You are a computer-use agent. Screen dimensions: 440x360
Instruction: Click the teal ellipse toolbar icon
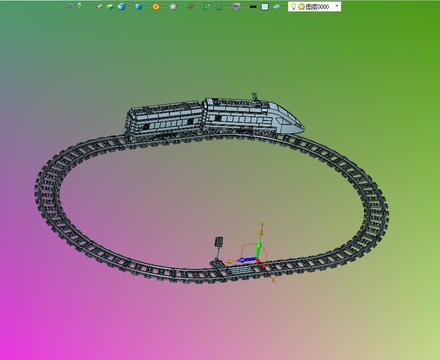(276, 6)
